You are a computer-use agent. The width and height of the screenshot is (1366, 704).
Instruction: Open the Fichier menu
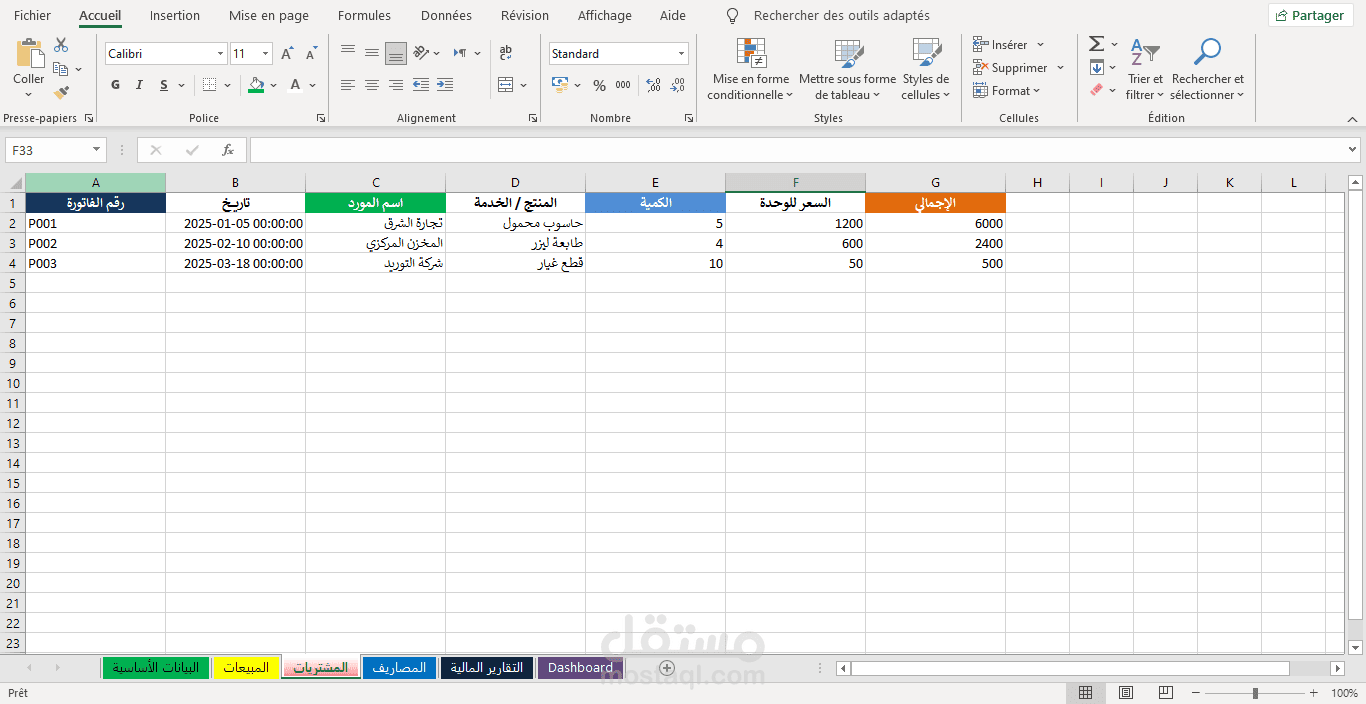[x=32, y=16]
